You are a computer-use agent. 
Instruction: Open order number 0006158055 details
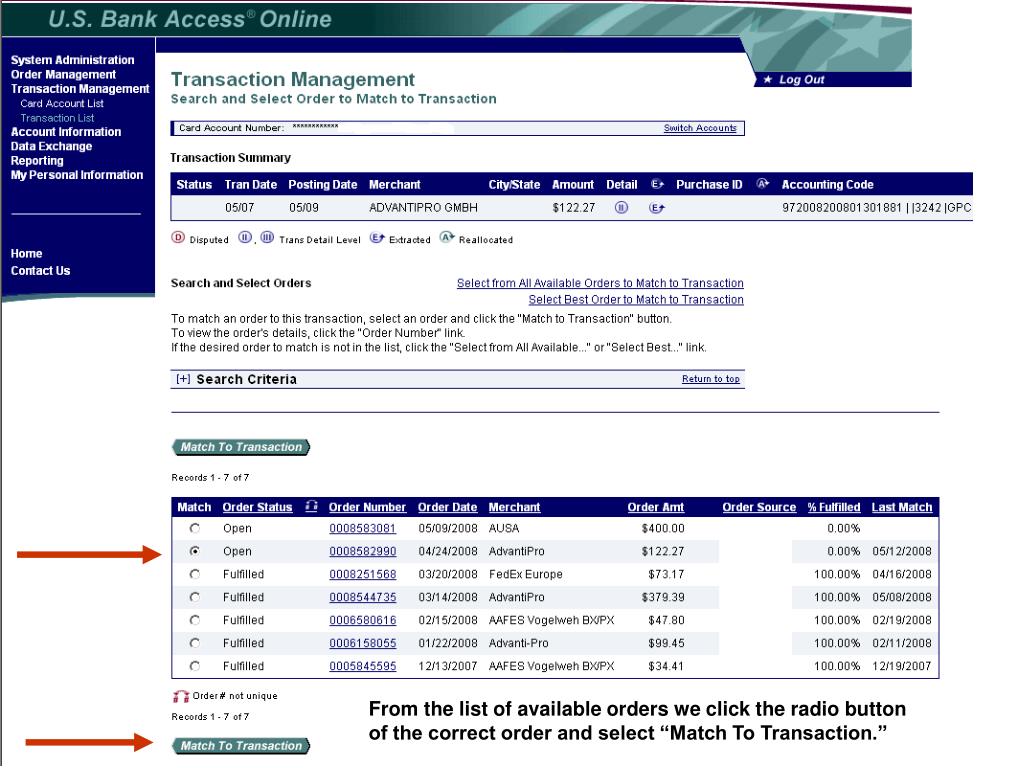(362, 643)
